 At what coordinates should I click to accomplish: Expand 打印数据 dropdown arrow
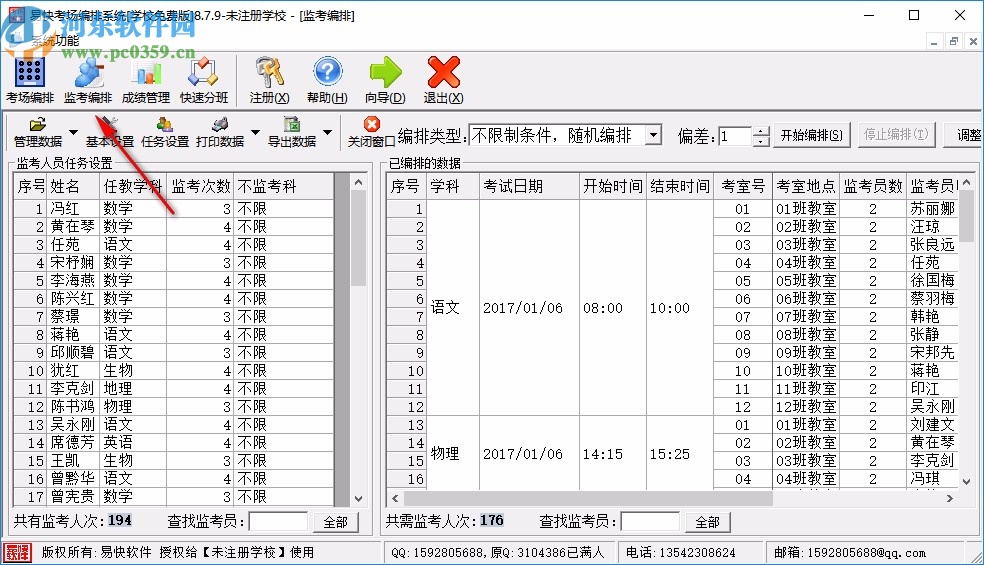coord(255,132)
